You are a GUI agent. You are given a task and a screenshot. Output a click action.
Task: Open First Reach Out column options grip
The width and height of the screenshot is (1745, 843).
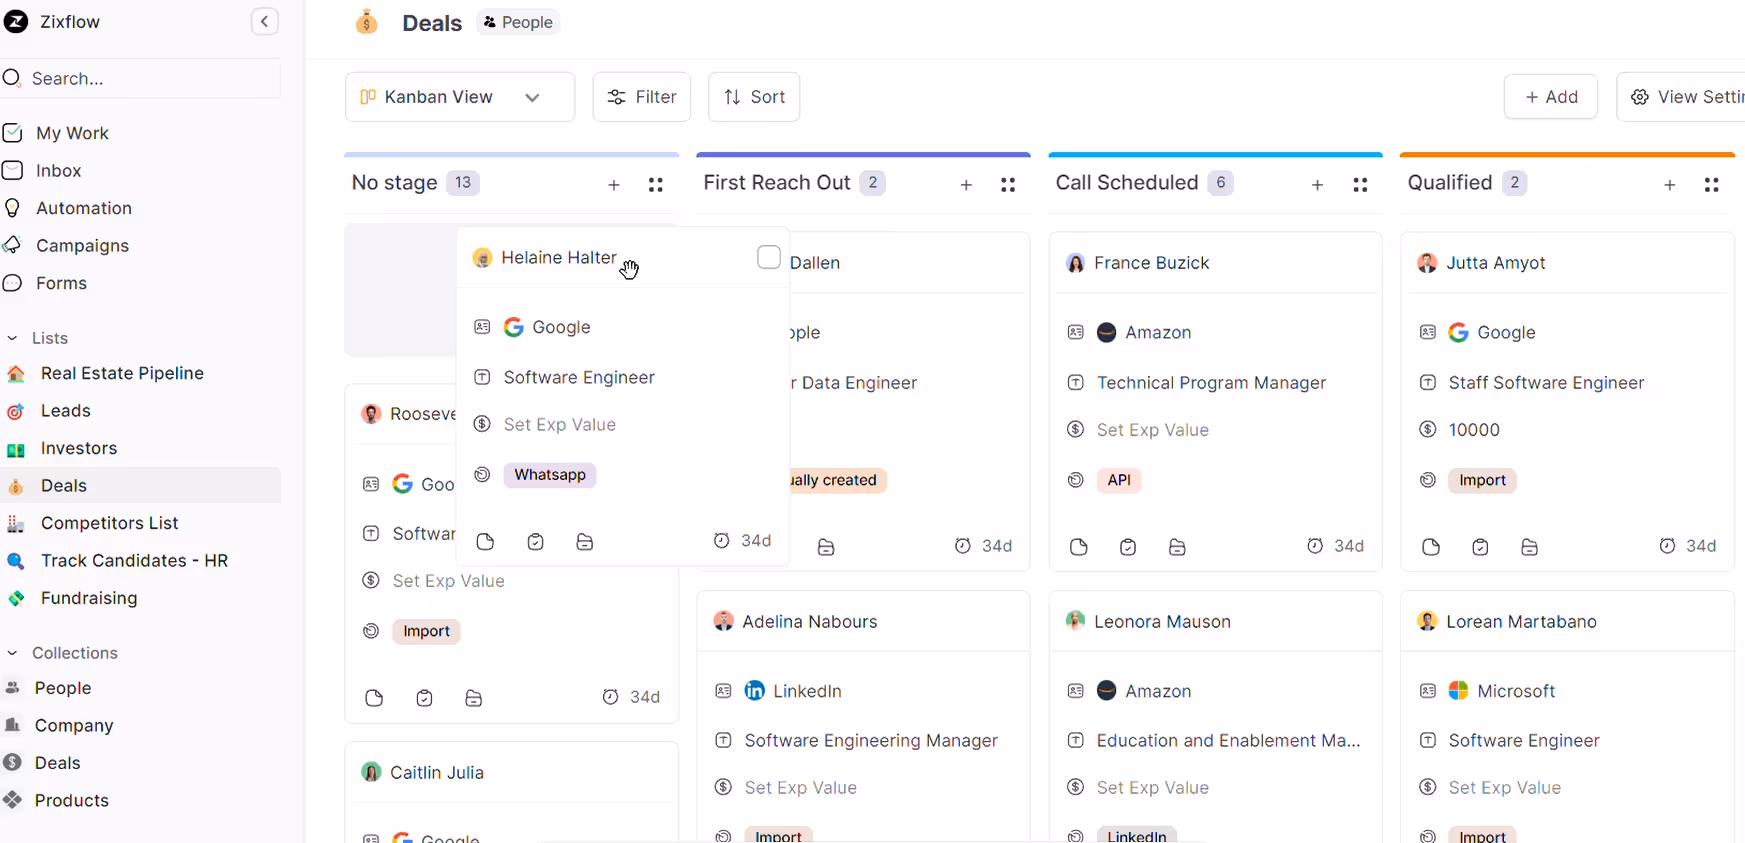click(x=1008, y=185)
